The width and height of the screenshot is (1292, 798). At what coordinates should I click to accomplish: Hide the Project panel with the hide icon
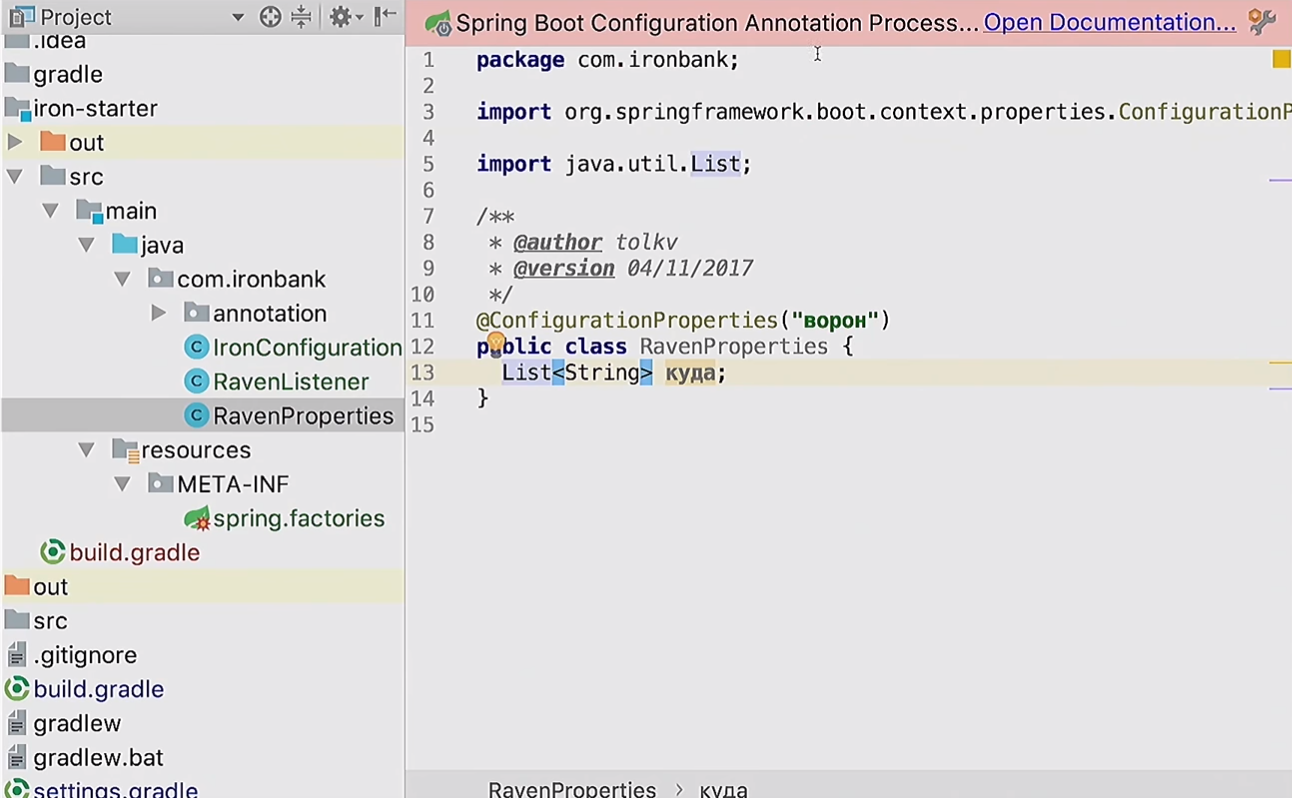(x=385, y=17)
